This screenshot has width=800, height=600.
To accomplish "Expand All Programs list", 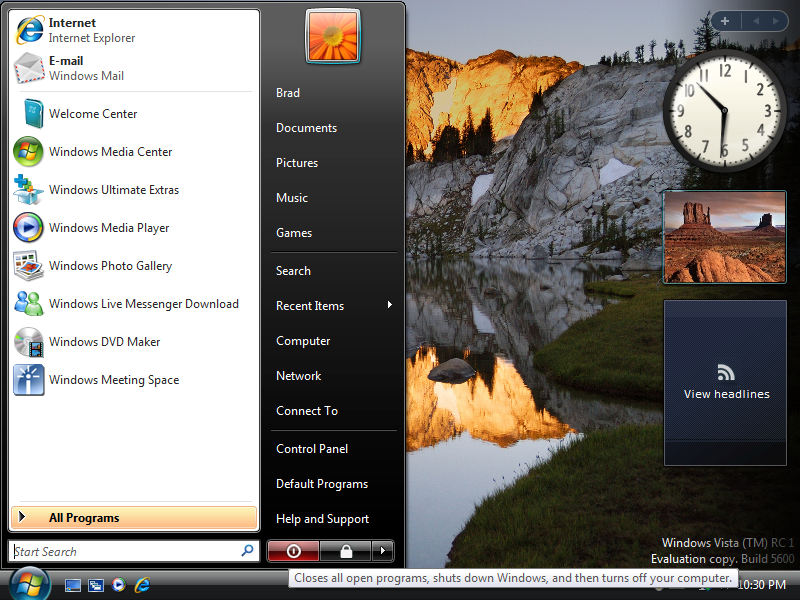I will click(134, 517).
